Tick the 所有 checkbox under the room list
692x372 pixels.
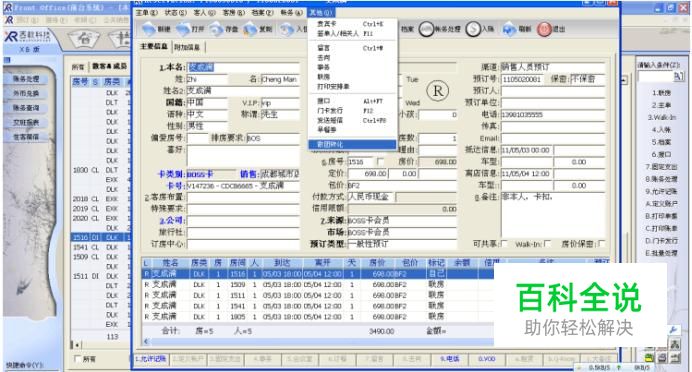coord(78,359)
